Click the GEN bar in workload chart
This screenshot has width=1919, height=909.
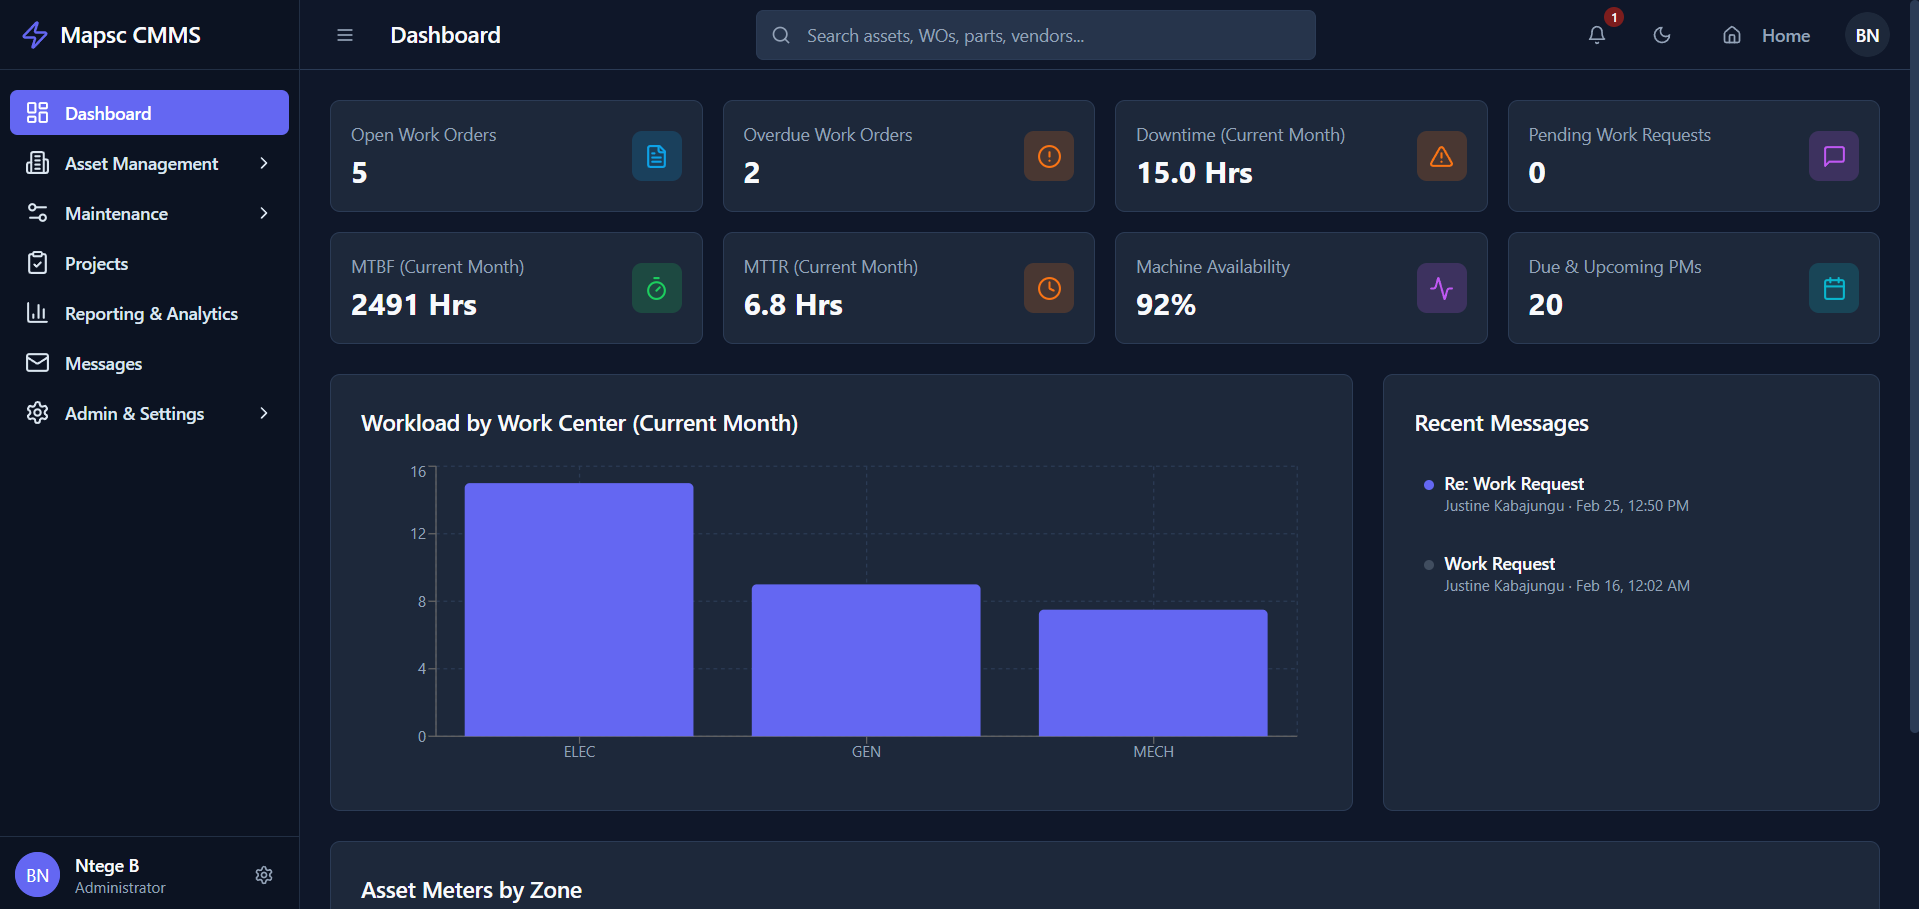[866, 660]
